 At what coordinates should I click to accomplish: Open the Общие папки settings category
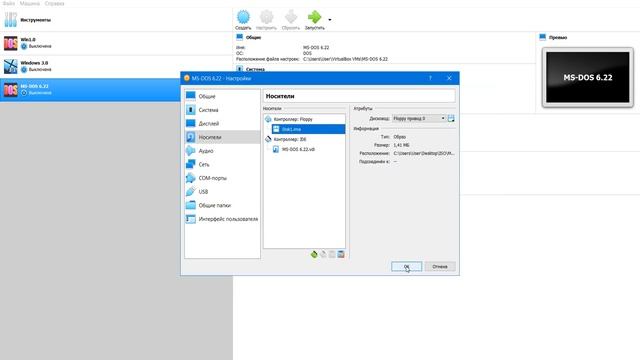222,206
